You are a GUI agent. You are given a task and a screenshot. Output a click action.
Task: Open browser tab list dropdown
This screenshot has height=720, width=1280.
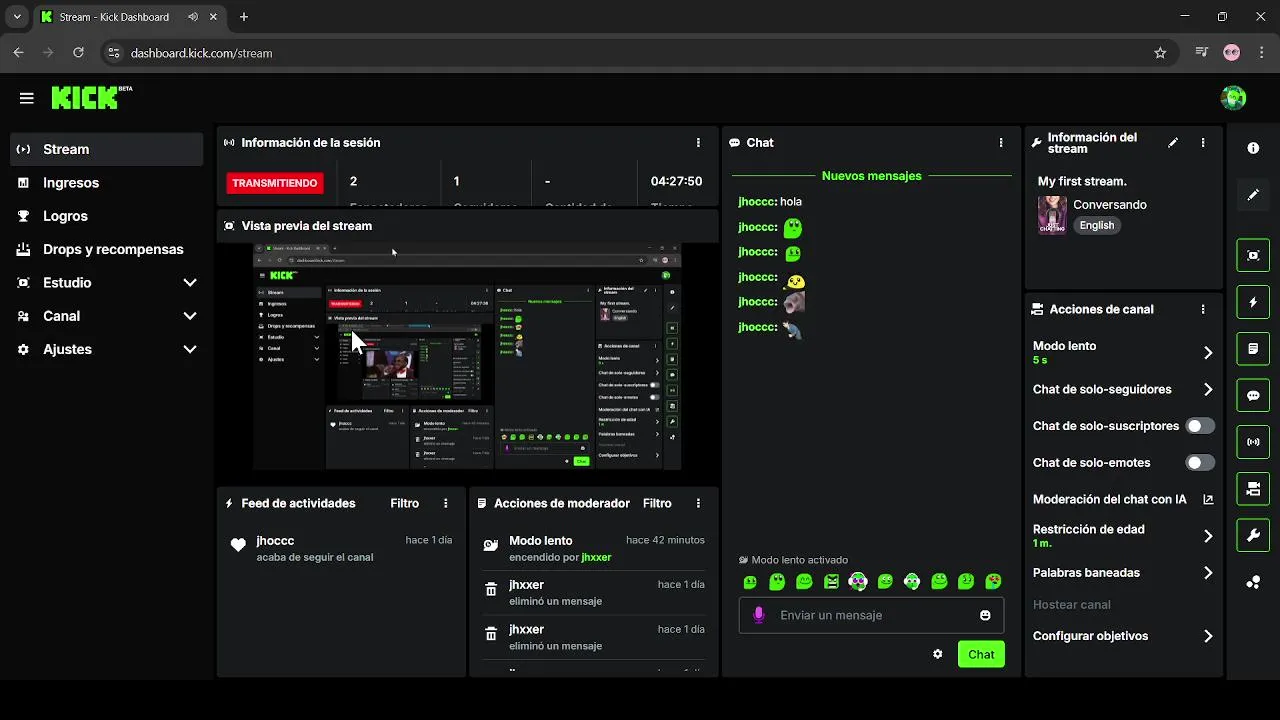17,17
